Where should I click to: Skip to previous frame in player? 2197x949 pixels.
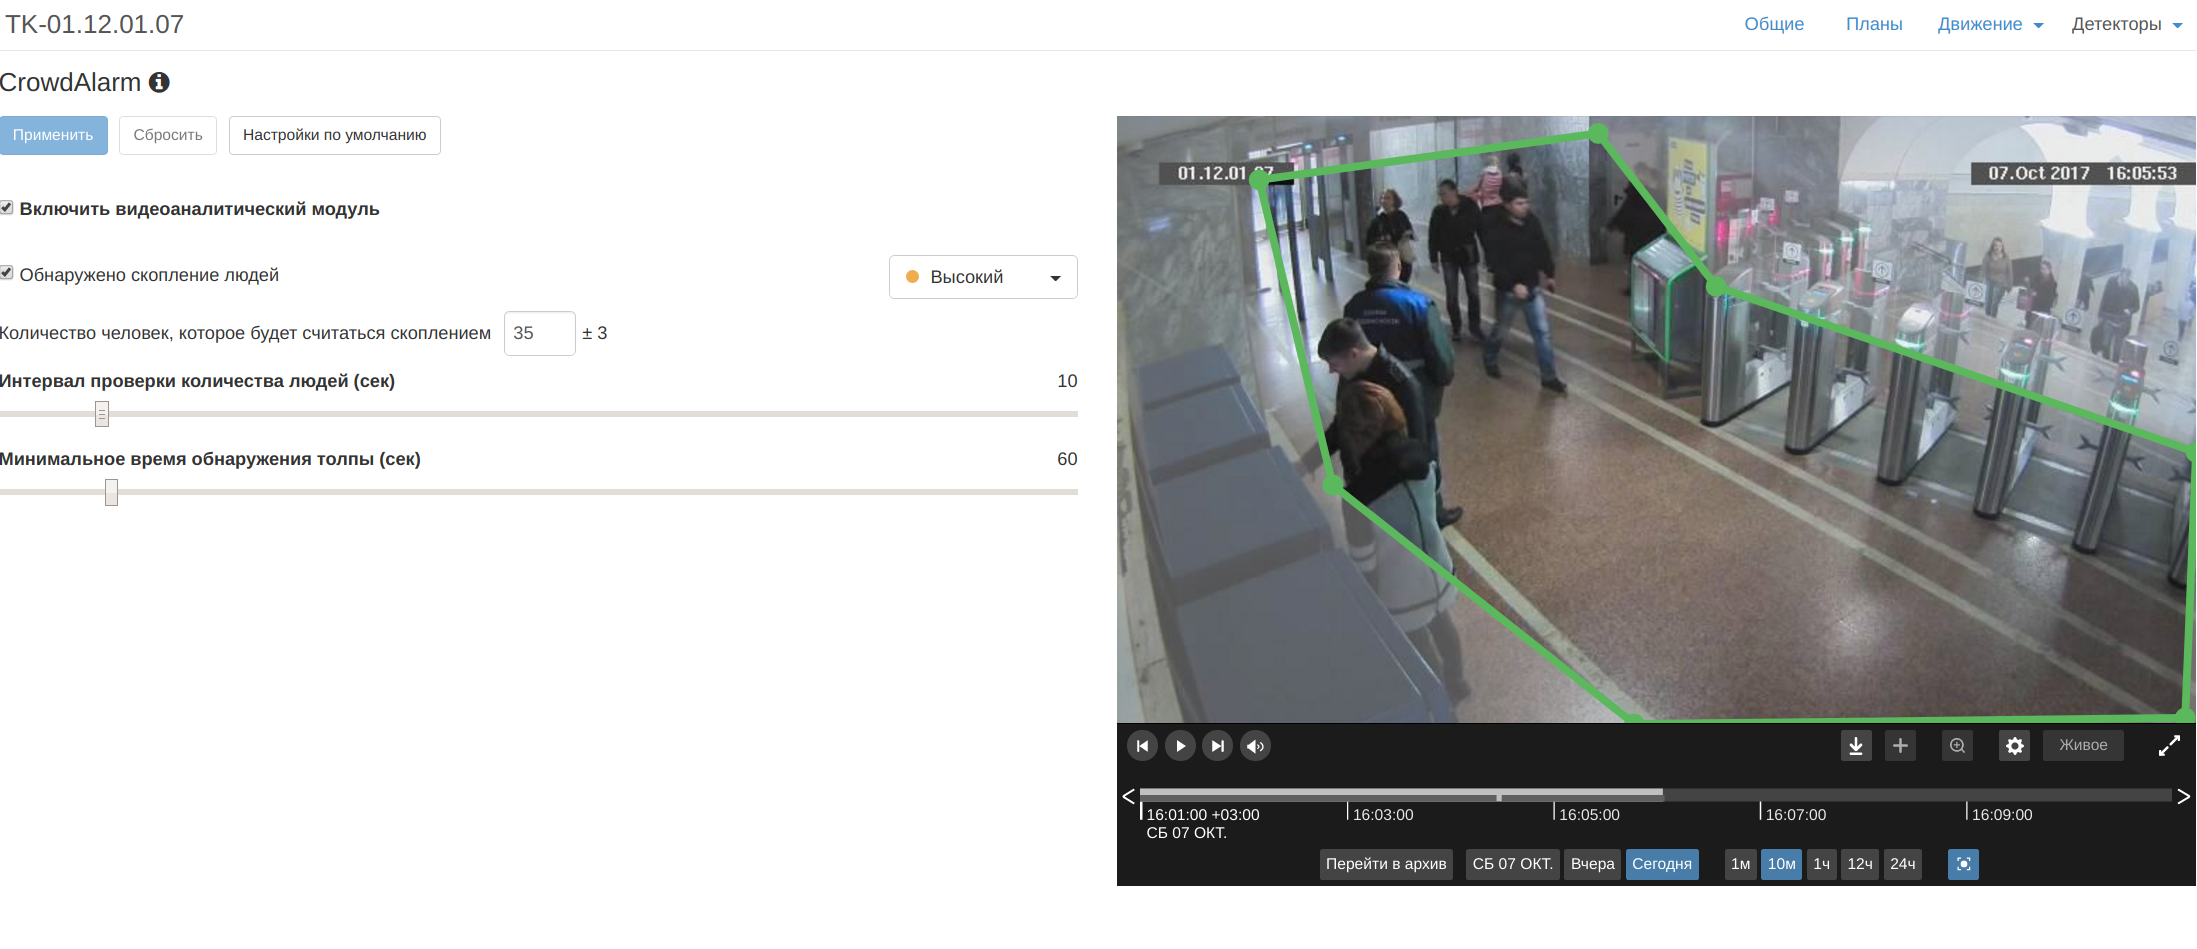1143,746
